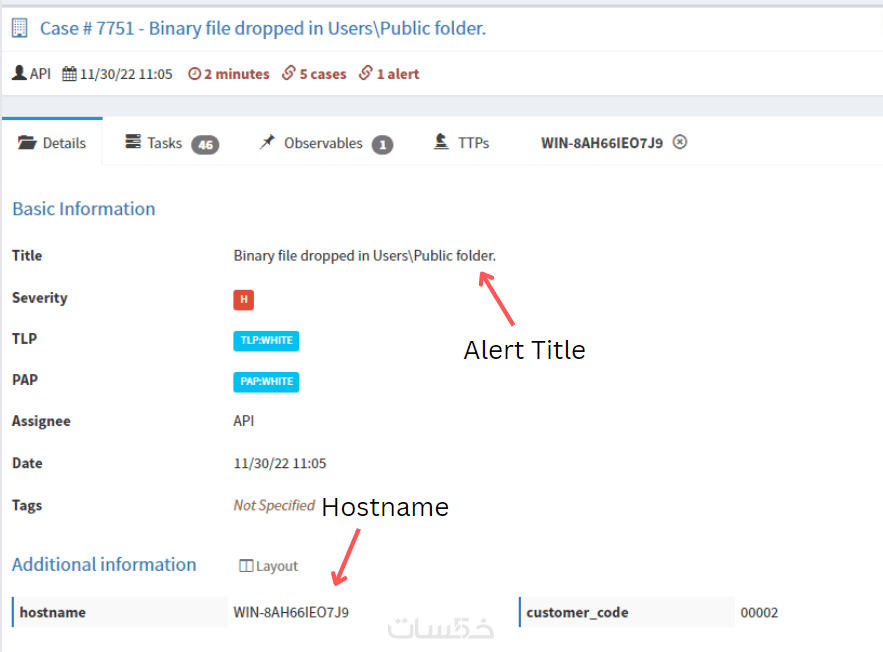Open the case title link Case # 7751
This screenshot has width=883, height=652.
[x=262, y=28]
